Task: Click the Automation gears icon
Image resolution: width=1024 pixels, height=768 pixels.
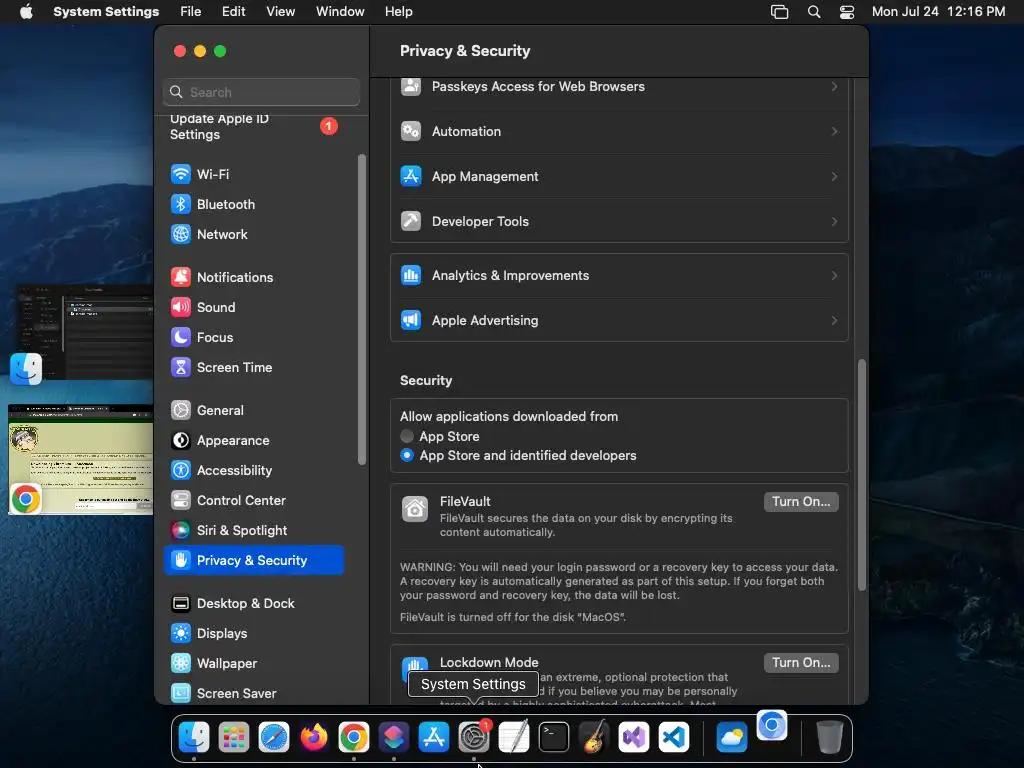Action: (x=411, y=131)
